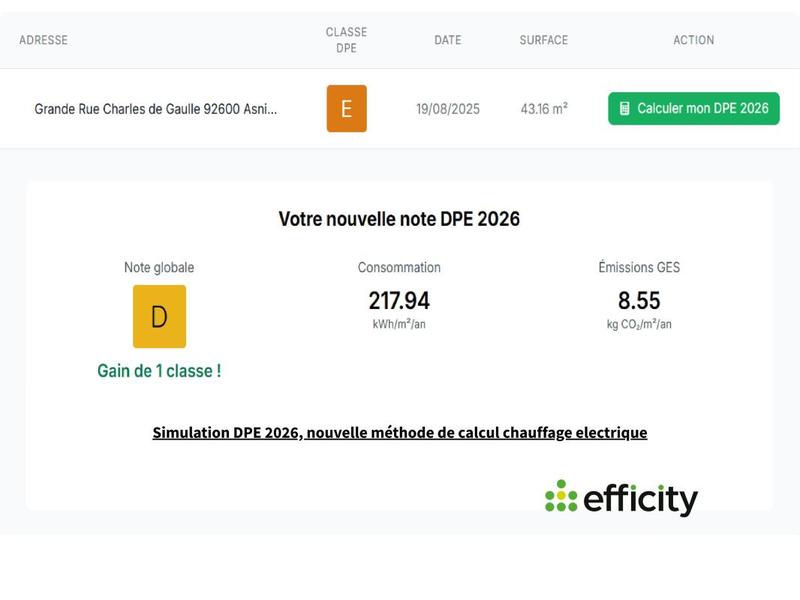Image resolution: width=800 pixels, height=600 pixels.
Task: Click the 43.16 m² surface value
Action: pos(544,108)
